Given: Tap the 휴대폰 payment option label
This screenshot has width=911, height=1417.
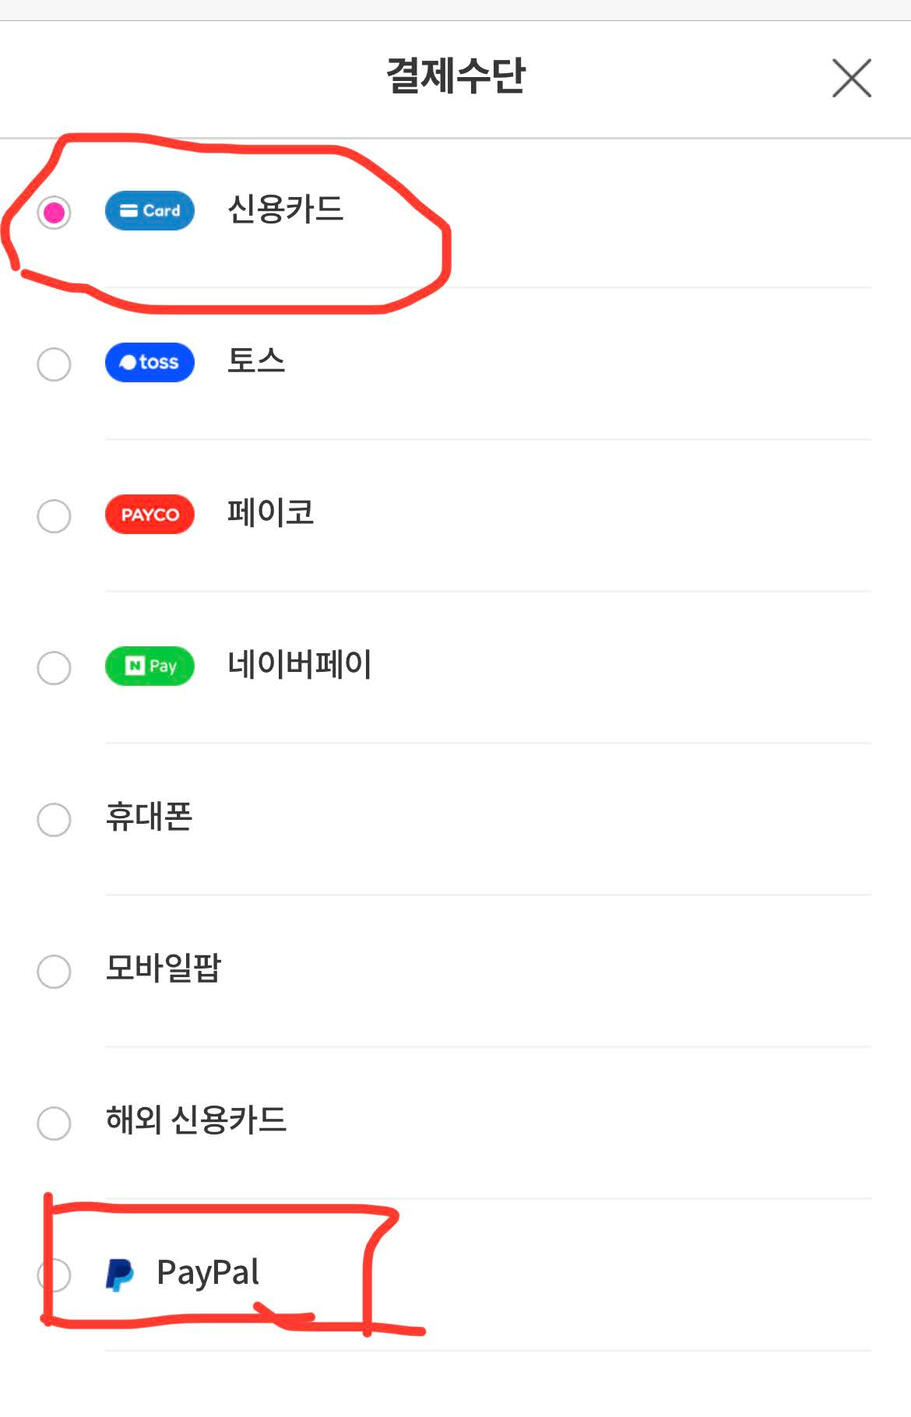Looking at the screenshot, I should [149, 818].
